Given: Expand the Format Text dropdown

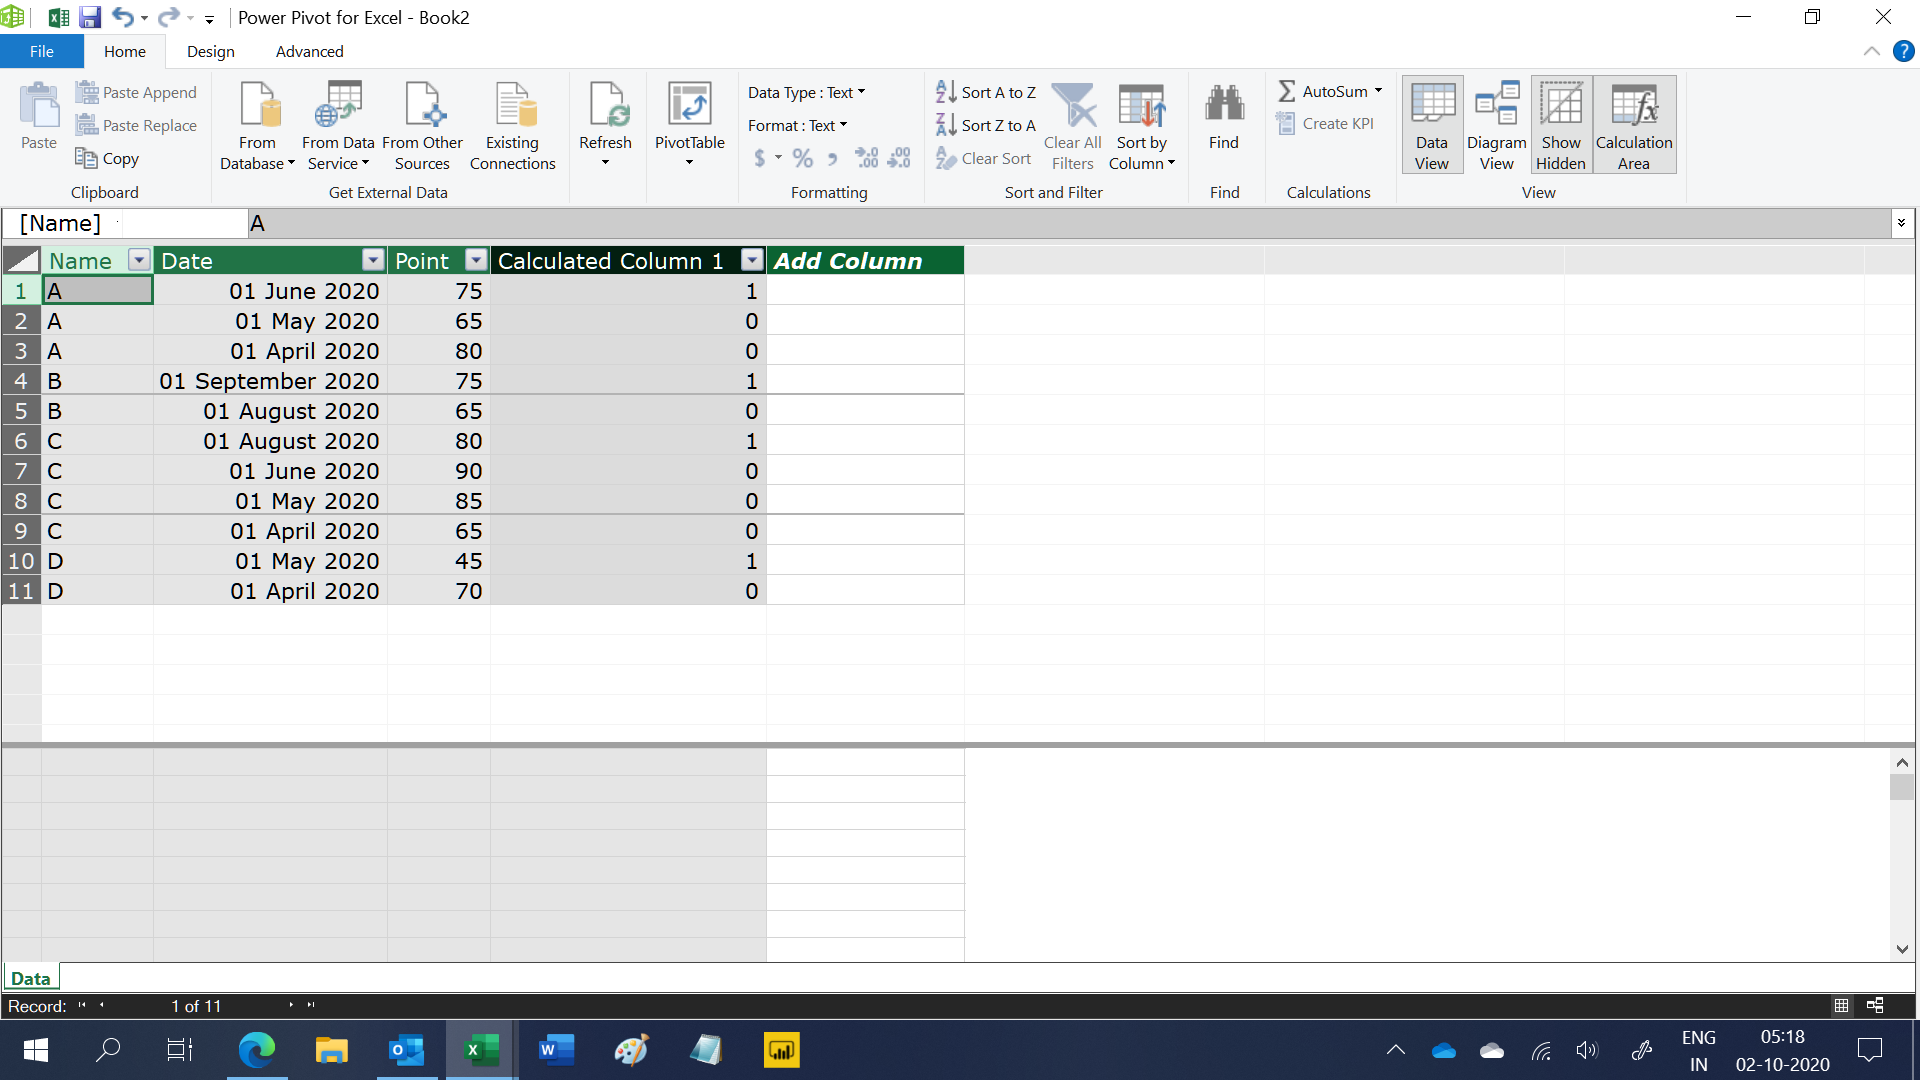Looking at the screenshot, I should coord(798,125).
